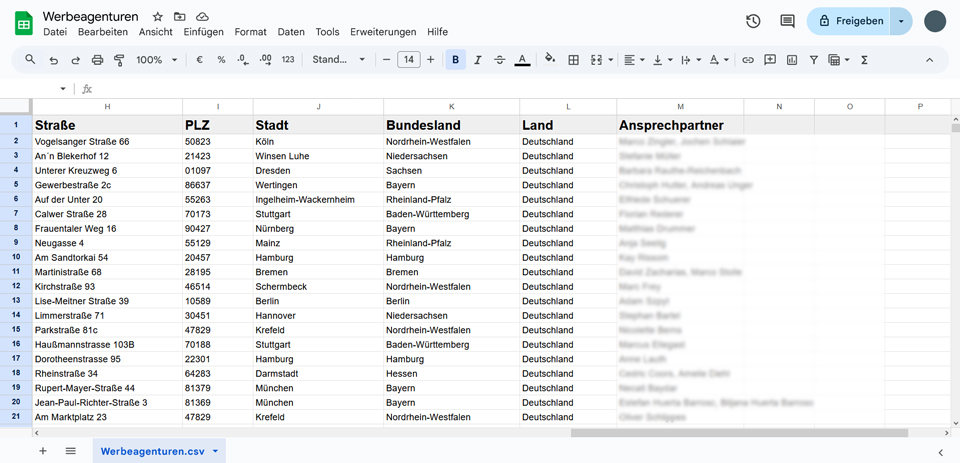Check the cloud save status icon
Viewport: 960px width, 463px height.
point(202,17)
